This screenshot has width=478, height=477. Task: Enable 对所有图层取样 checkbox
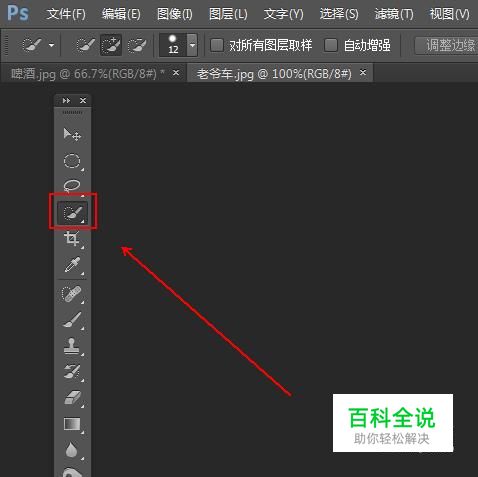(x=217, y=45)
